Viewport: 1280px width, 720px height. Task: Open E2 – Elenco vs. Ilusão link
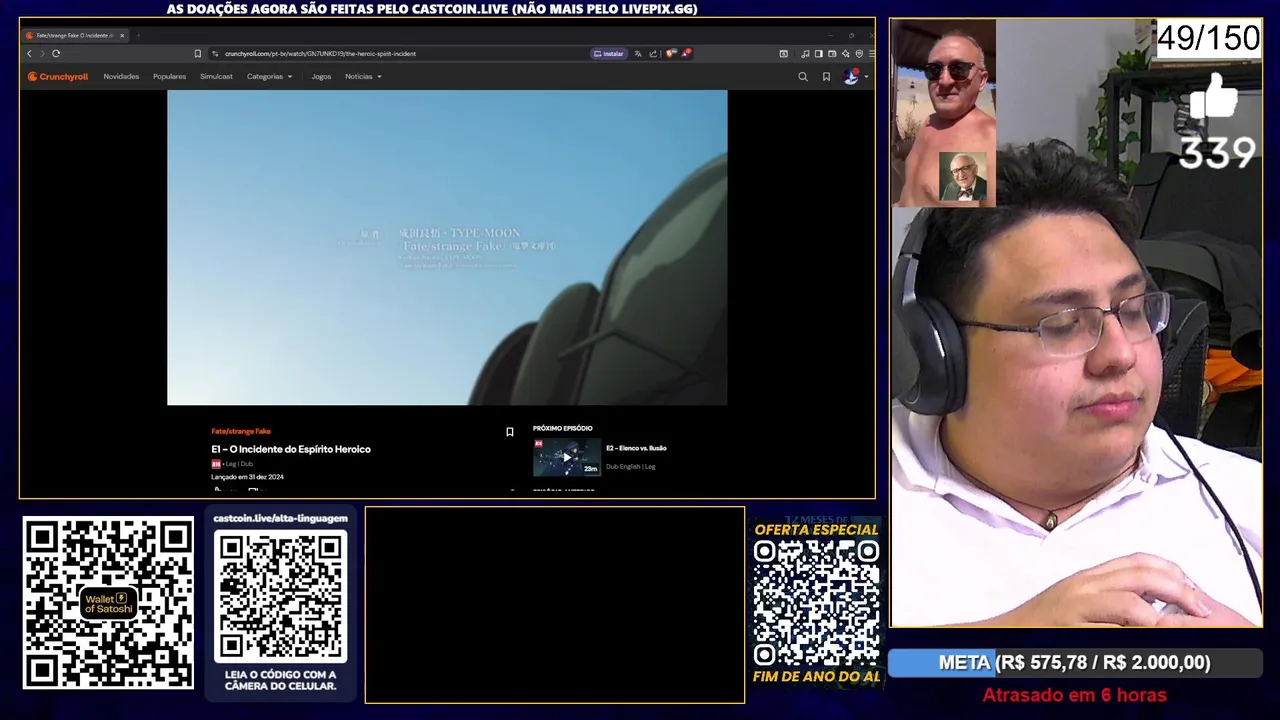pyautogui.click(x=636, y=448)
